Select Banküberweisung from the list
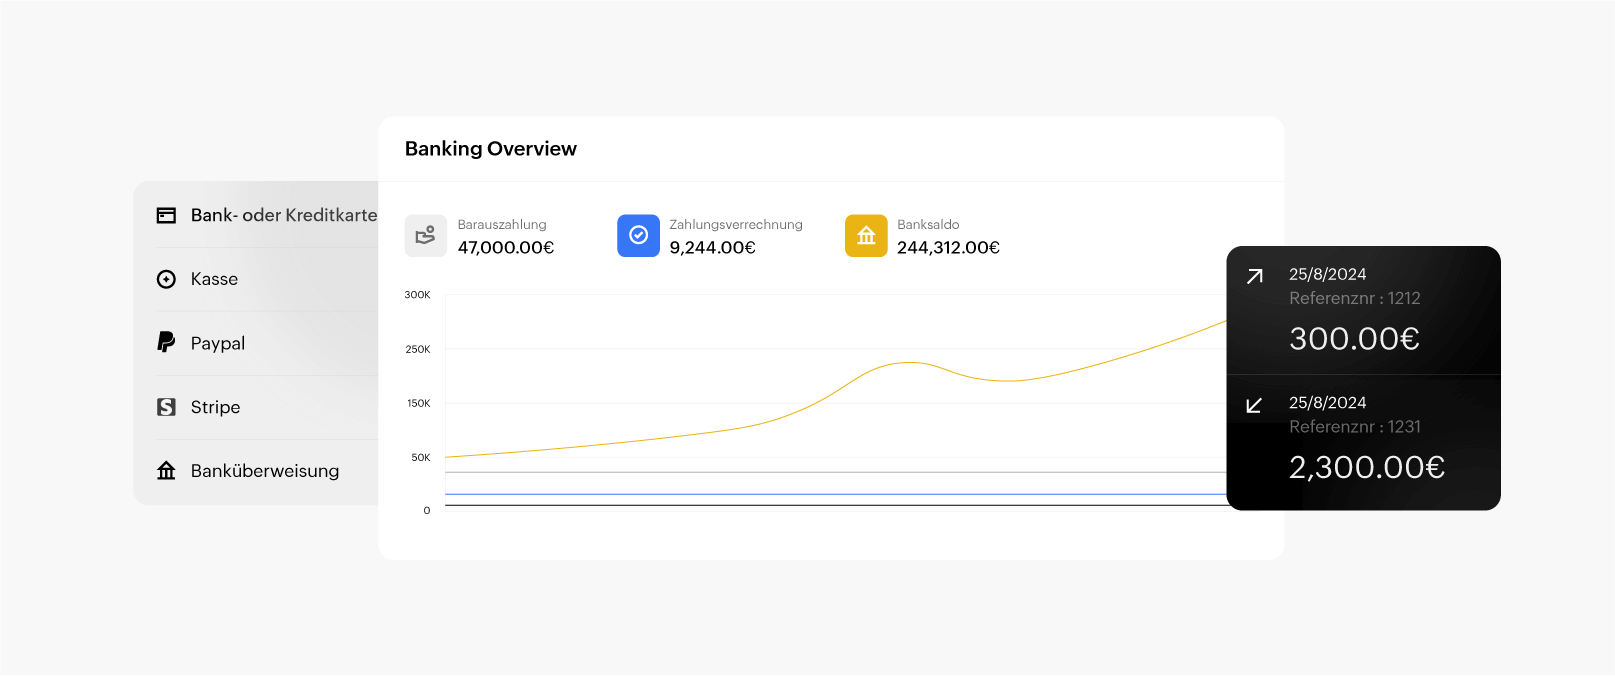 [264, 471]
